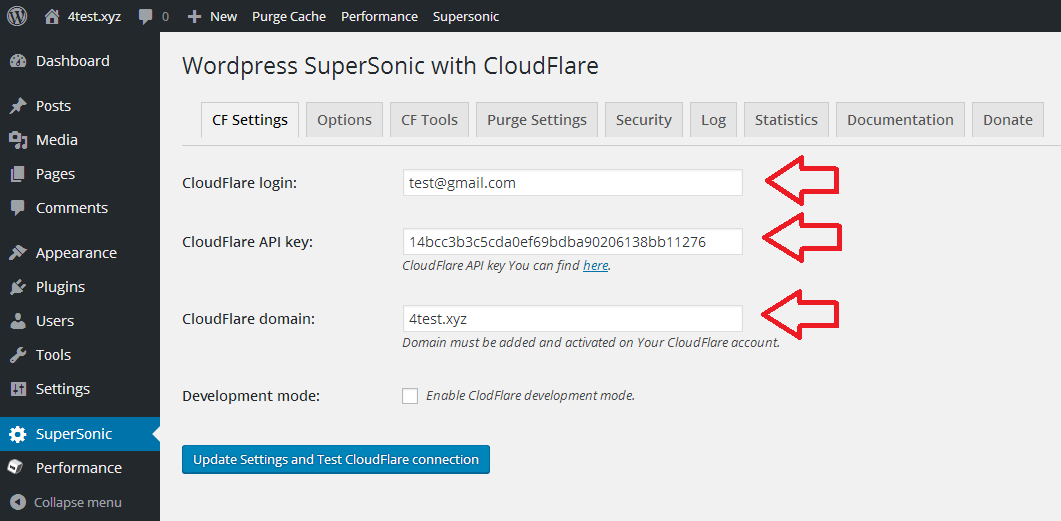Viewport: 1061px width, 521px height.
Task: Open the Purge Settings tab
Action: click(537, 120)
